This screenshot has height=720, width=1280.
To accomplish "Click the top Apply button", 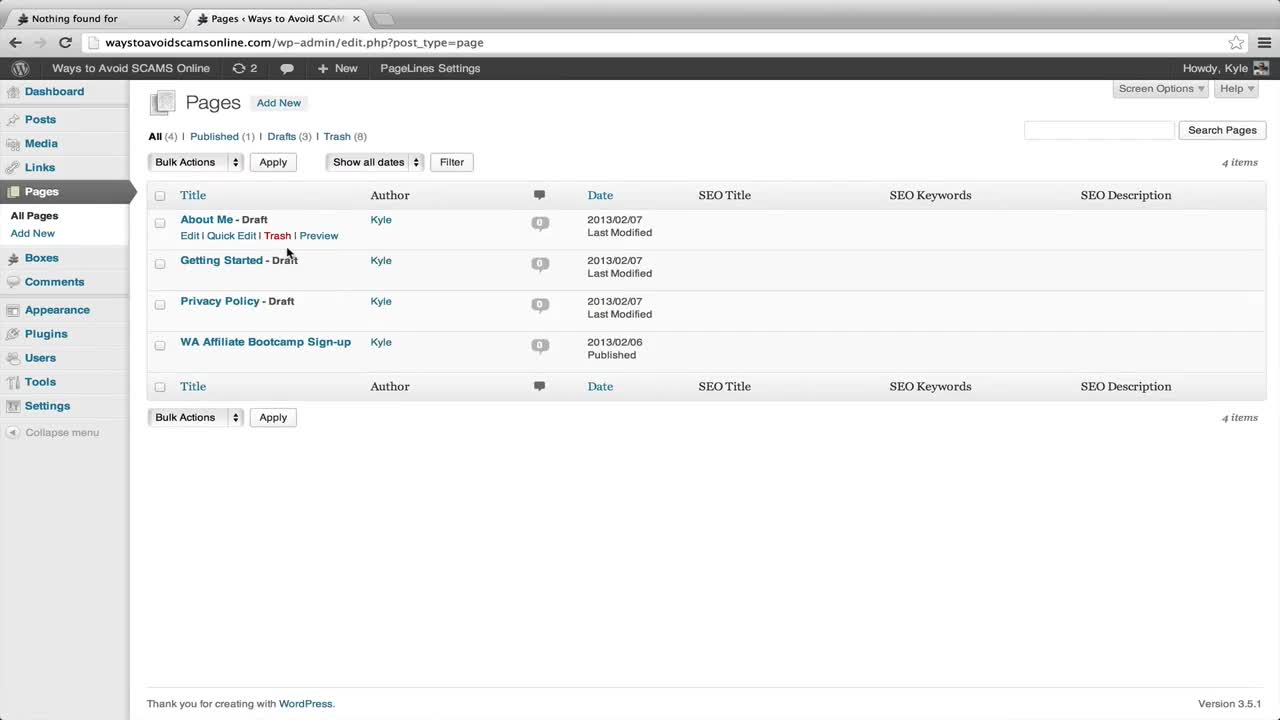I will coord(273,162).
